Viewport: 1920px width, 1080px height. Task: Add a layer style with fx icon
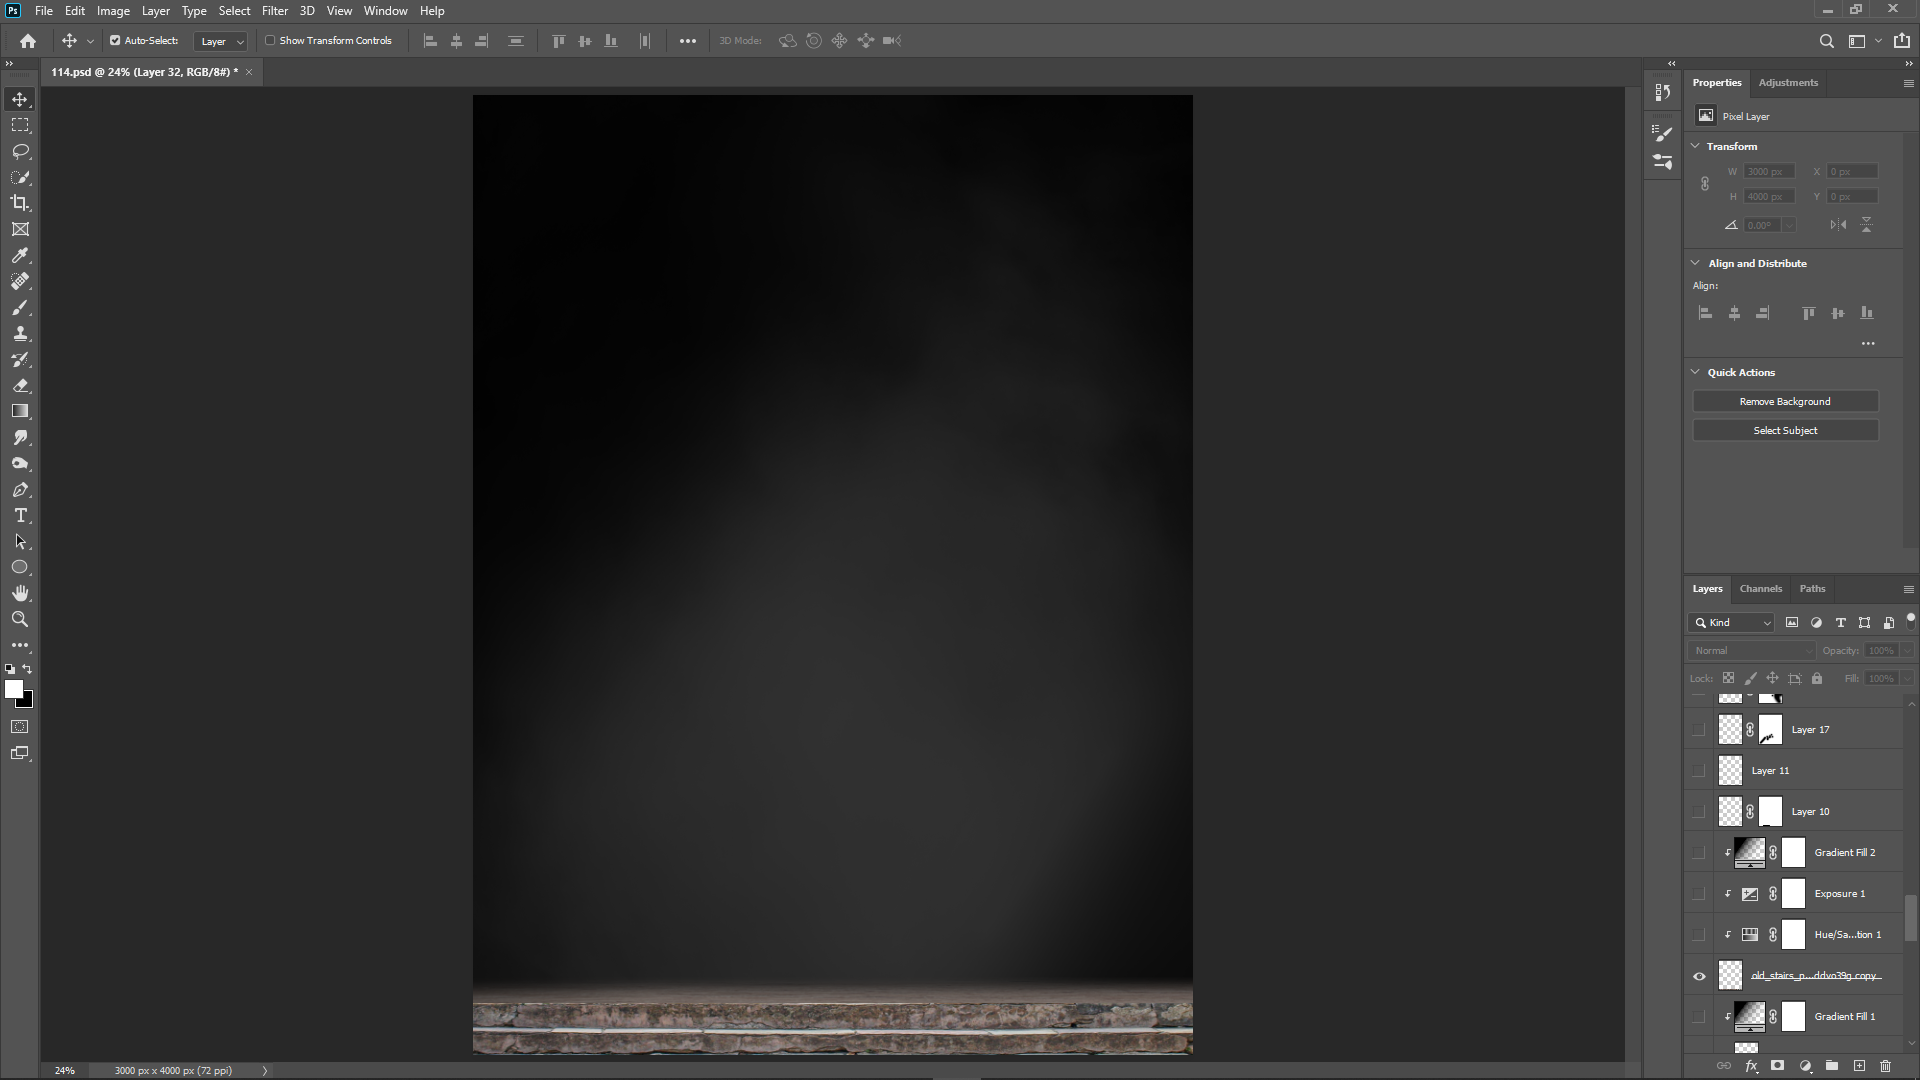click(x=1751, y=1066)
